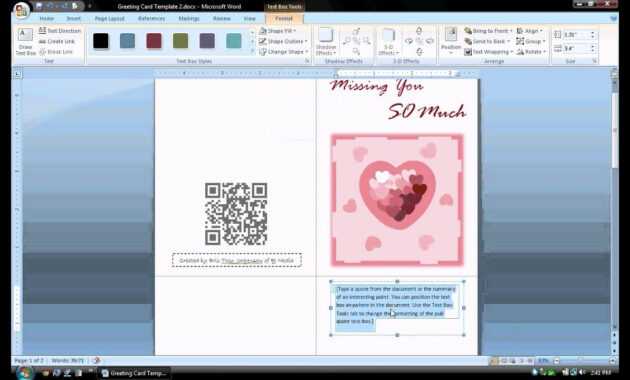Select the Format tab
The width and height of the screenshot is (630, 380).
tap(284, 18)
